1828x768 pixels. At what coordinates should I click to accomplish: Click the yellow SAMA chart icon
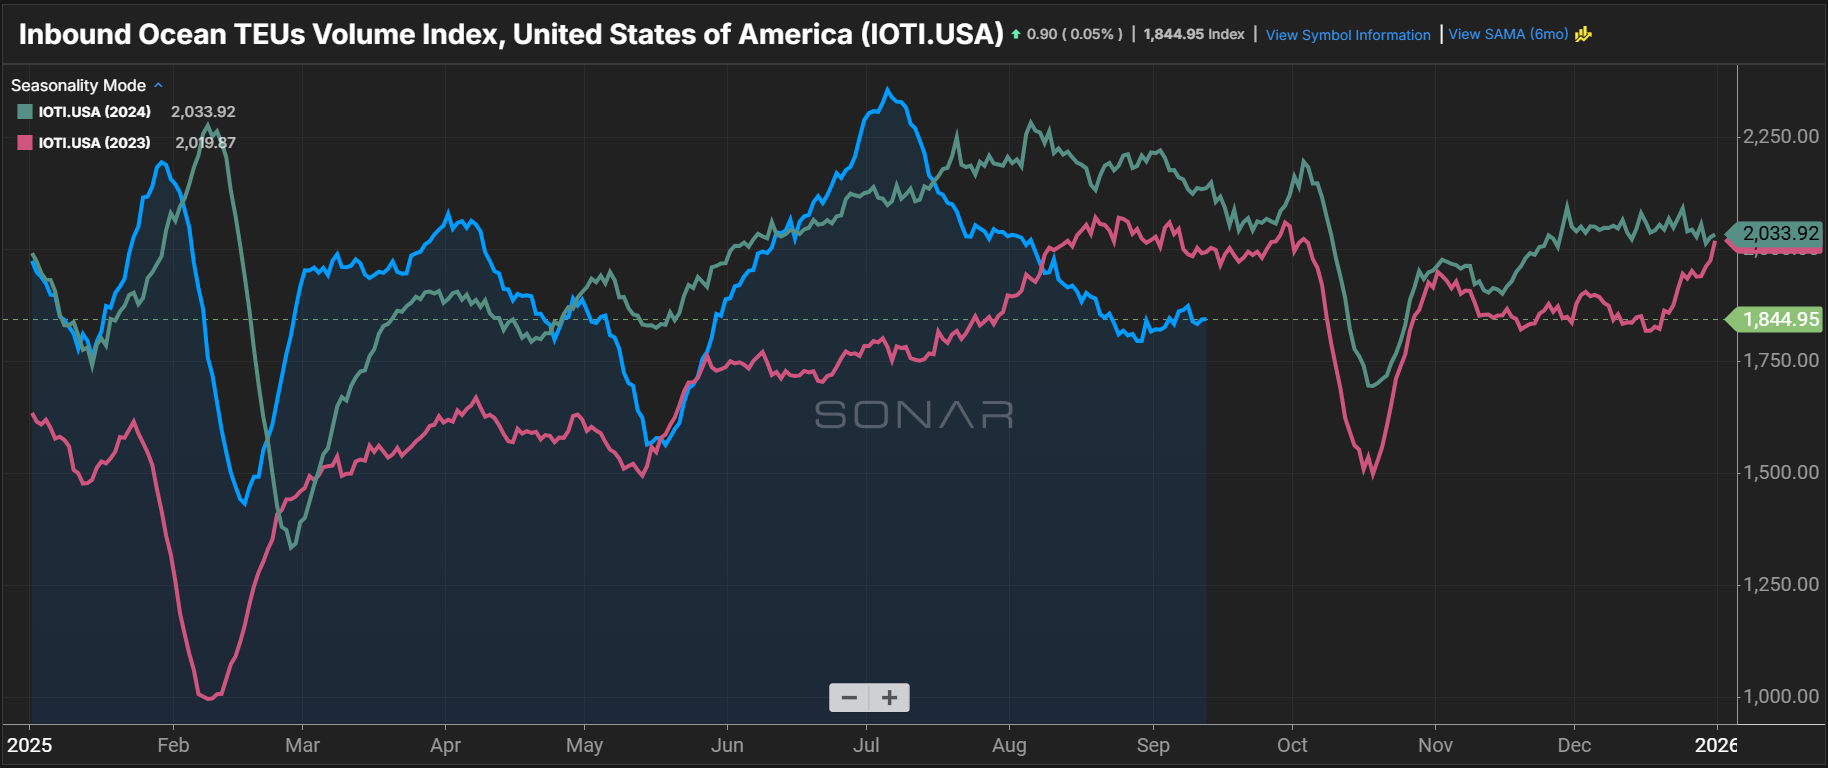1583,34
